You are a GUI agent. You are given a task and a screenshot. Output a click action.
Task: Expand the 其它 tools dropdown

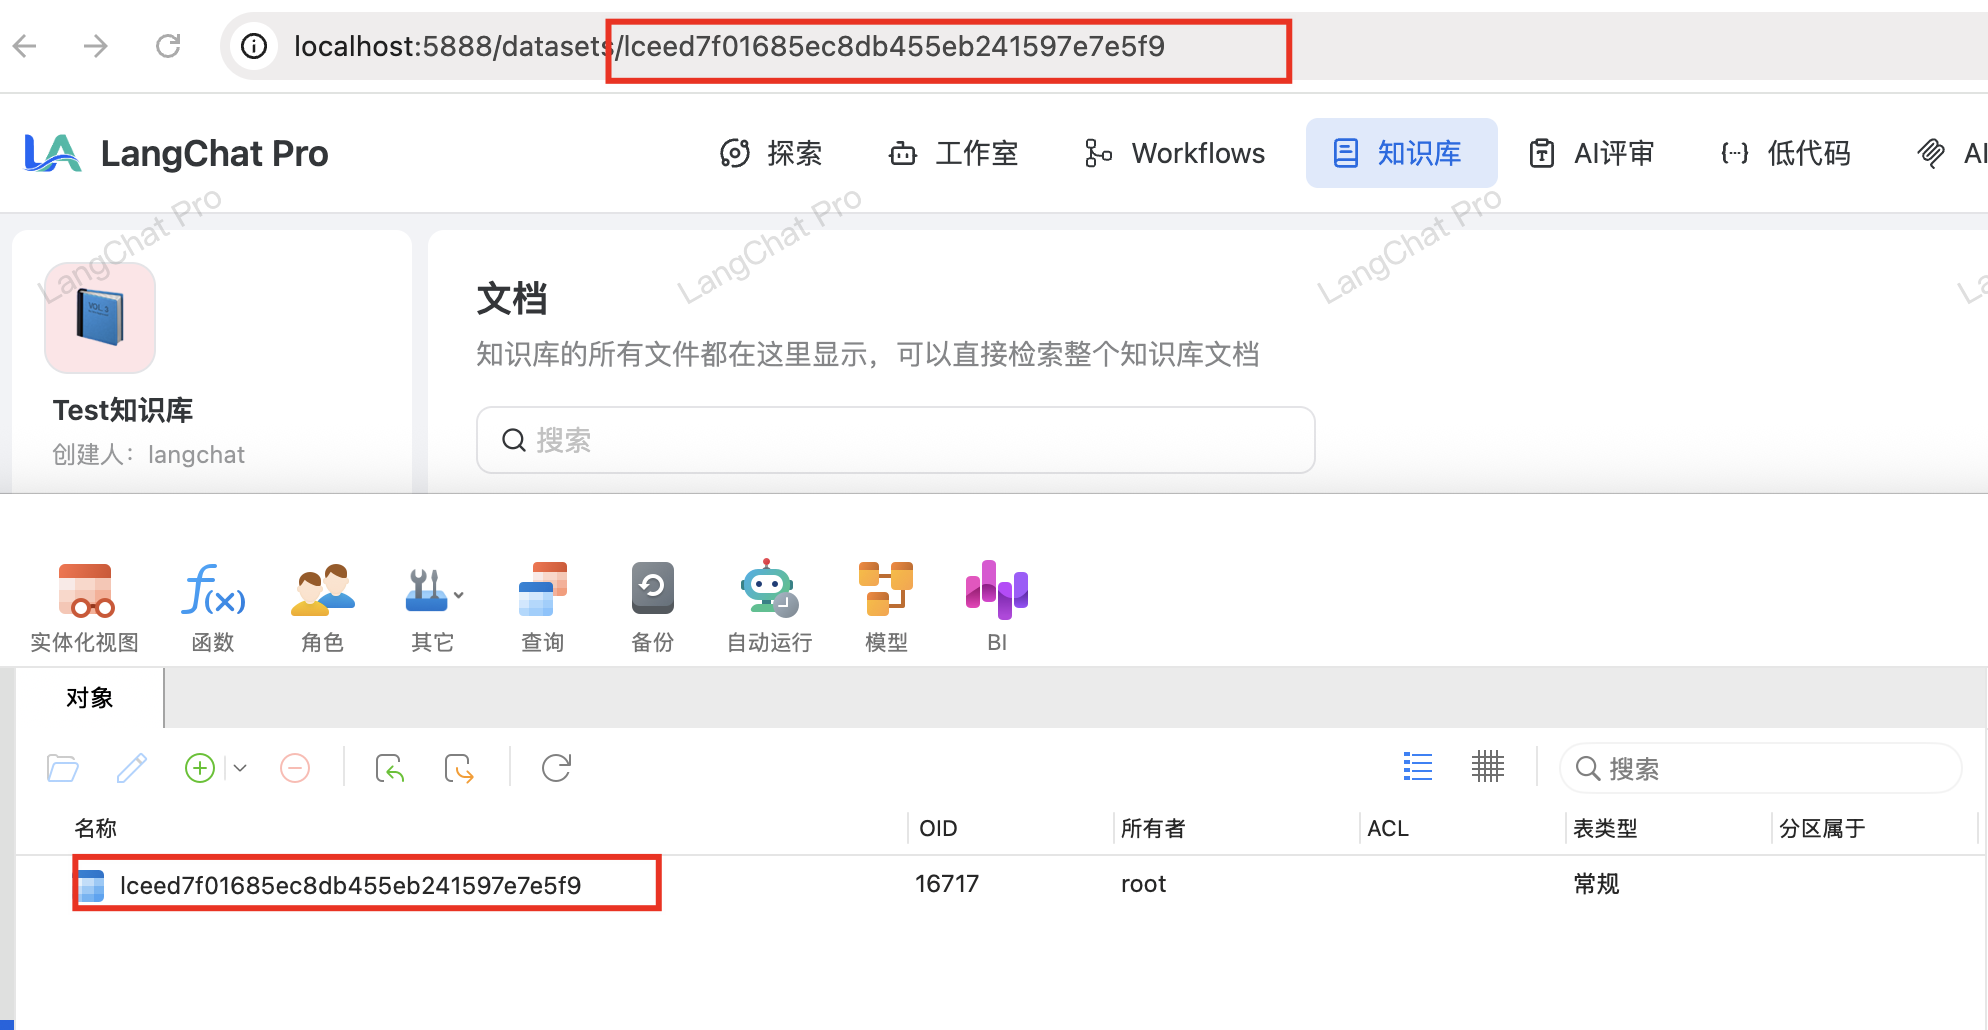[458, 595]
